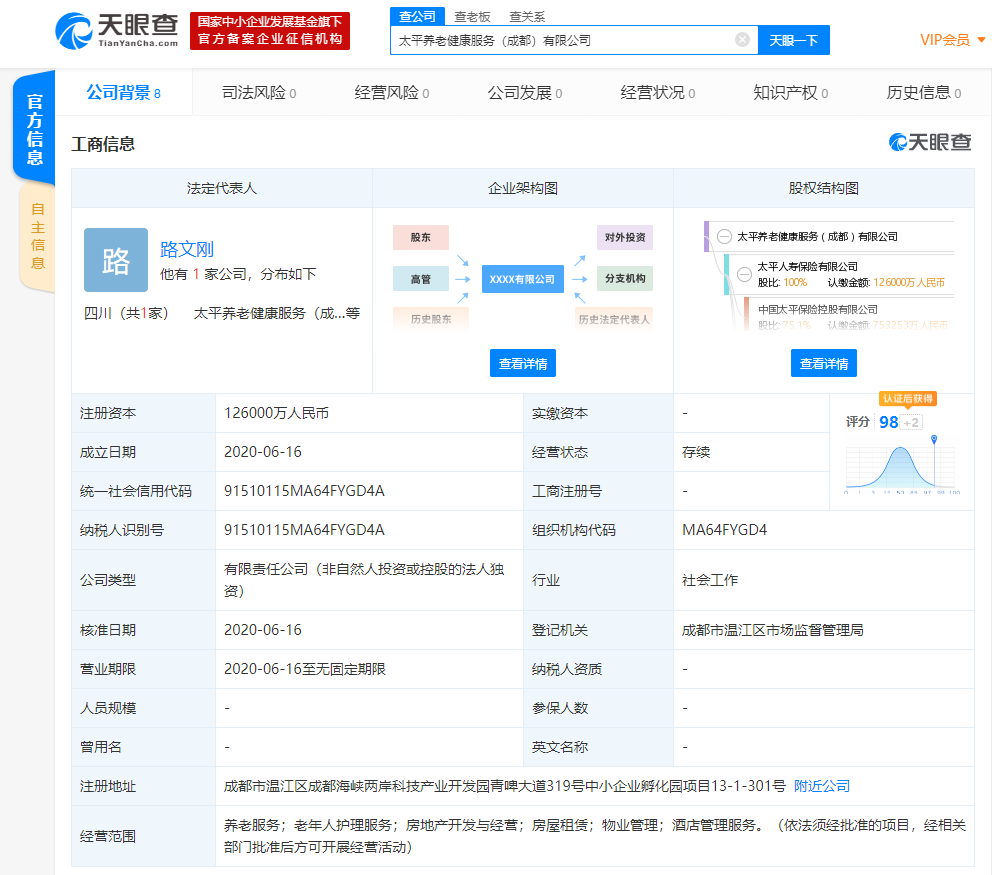
Task: Select the 高管 node in the architecture diagram
Action: click(x=421, y=278)
